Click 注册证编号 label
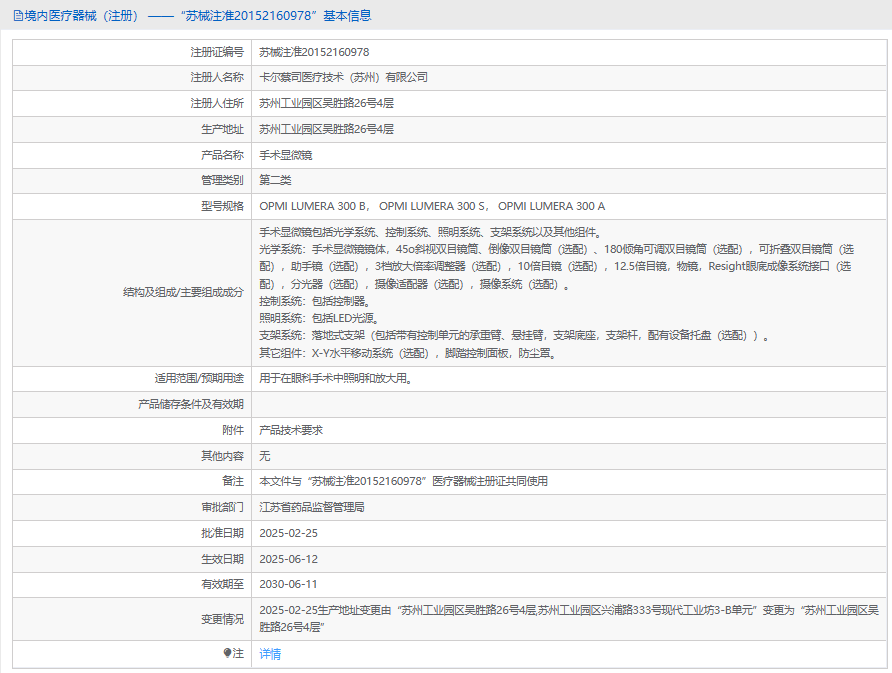This screenshot has width=892, height=673. 217,52
